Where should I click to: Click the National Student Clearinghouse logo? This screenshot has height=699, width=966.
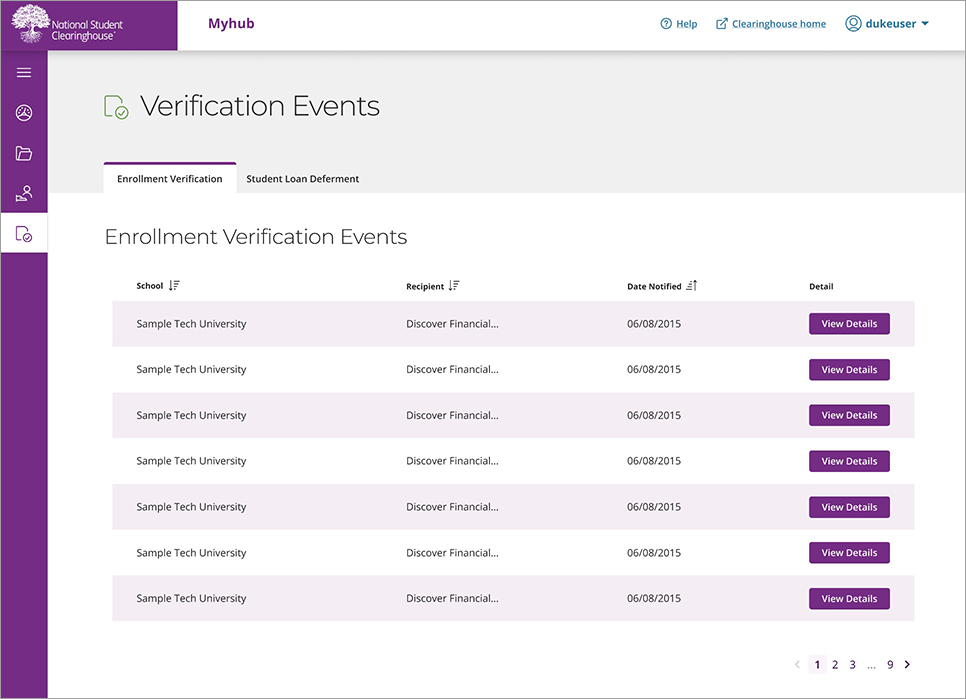[68, 25]
